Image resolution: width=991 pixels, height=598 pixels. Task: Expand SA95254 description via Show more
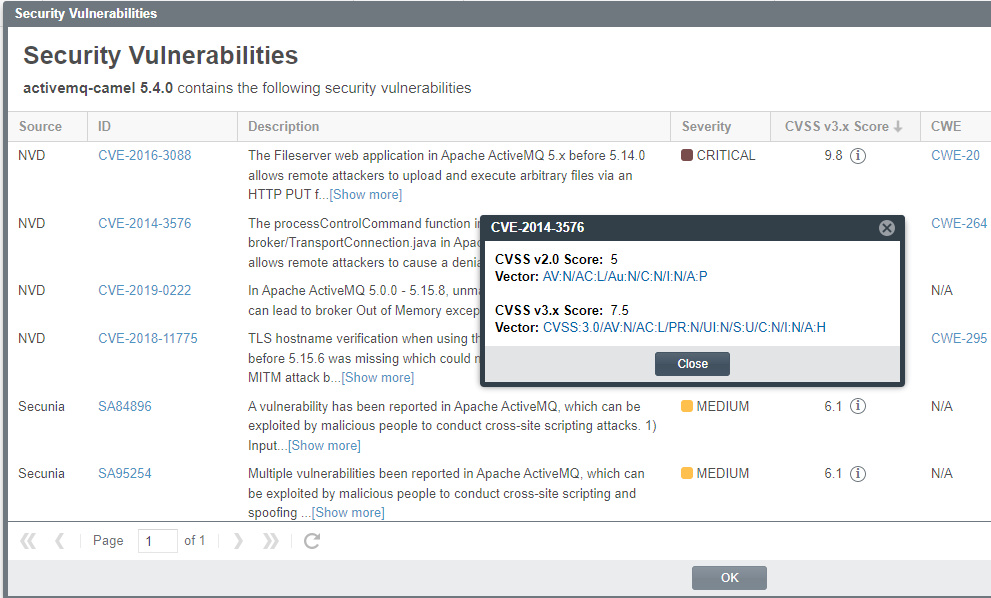pos(348,513)
